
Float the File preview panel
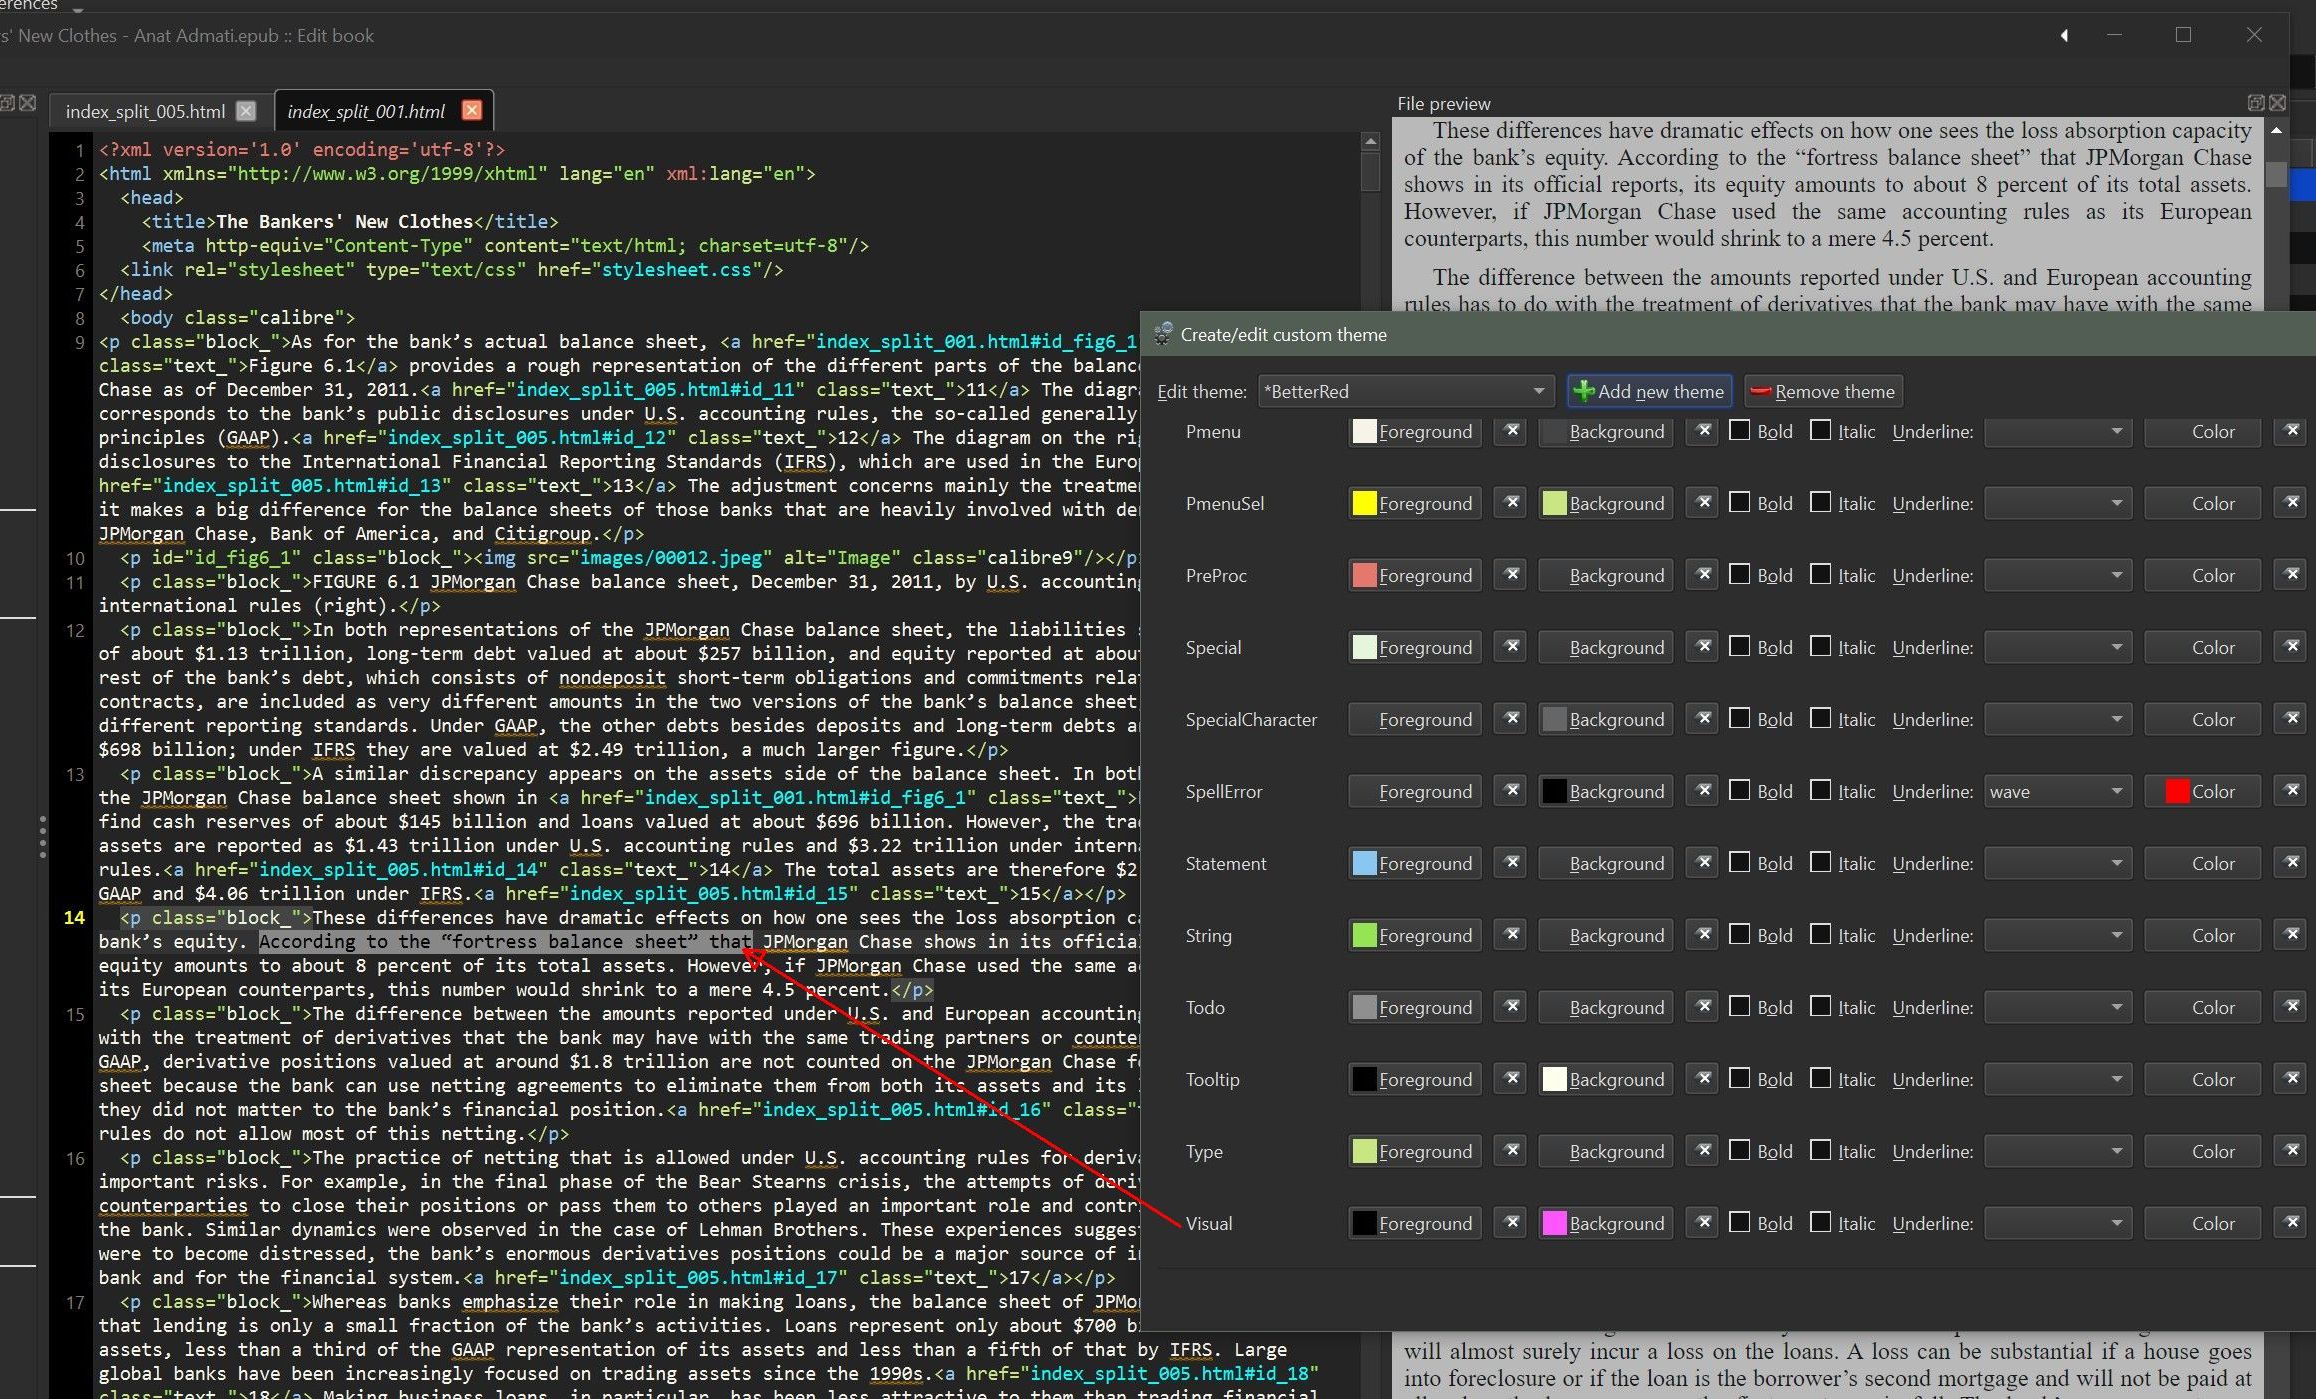[2256, 103]
